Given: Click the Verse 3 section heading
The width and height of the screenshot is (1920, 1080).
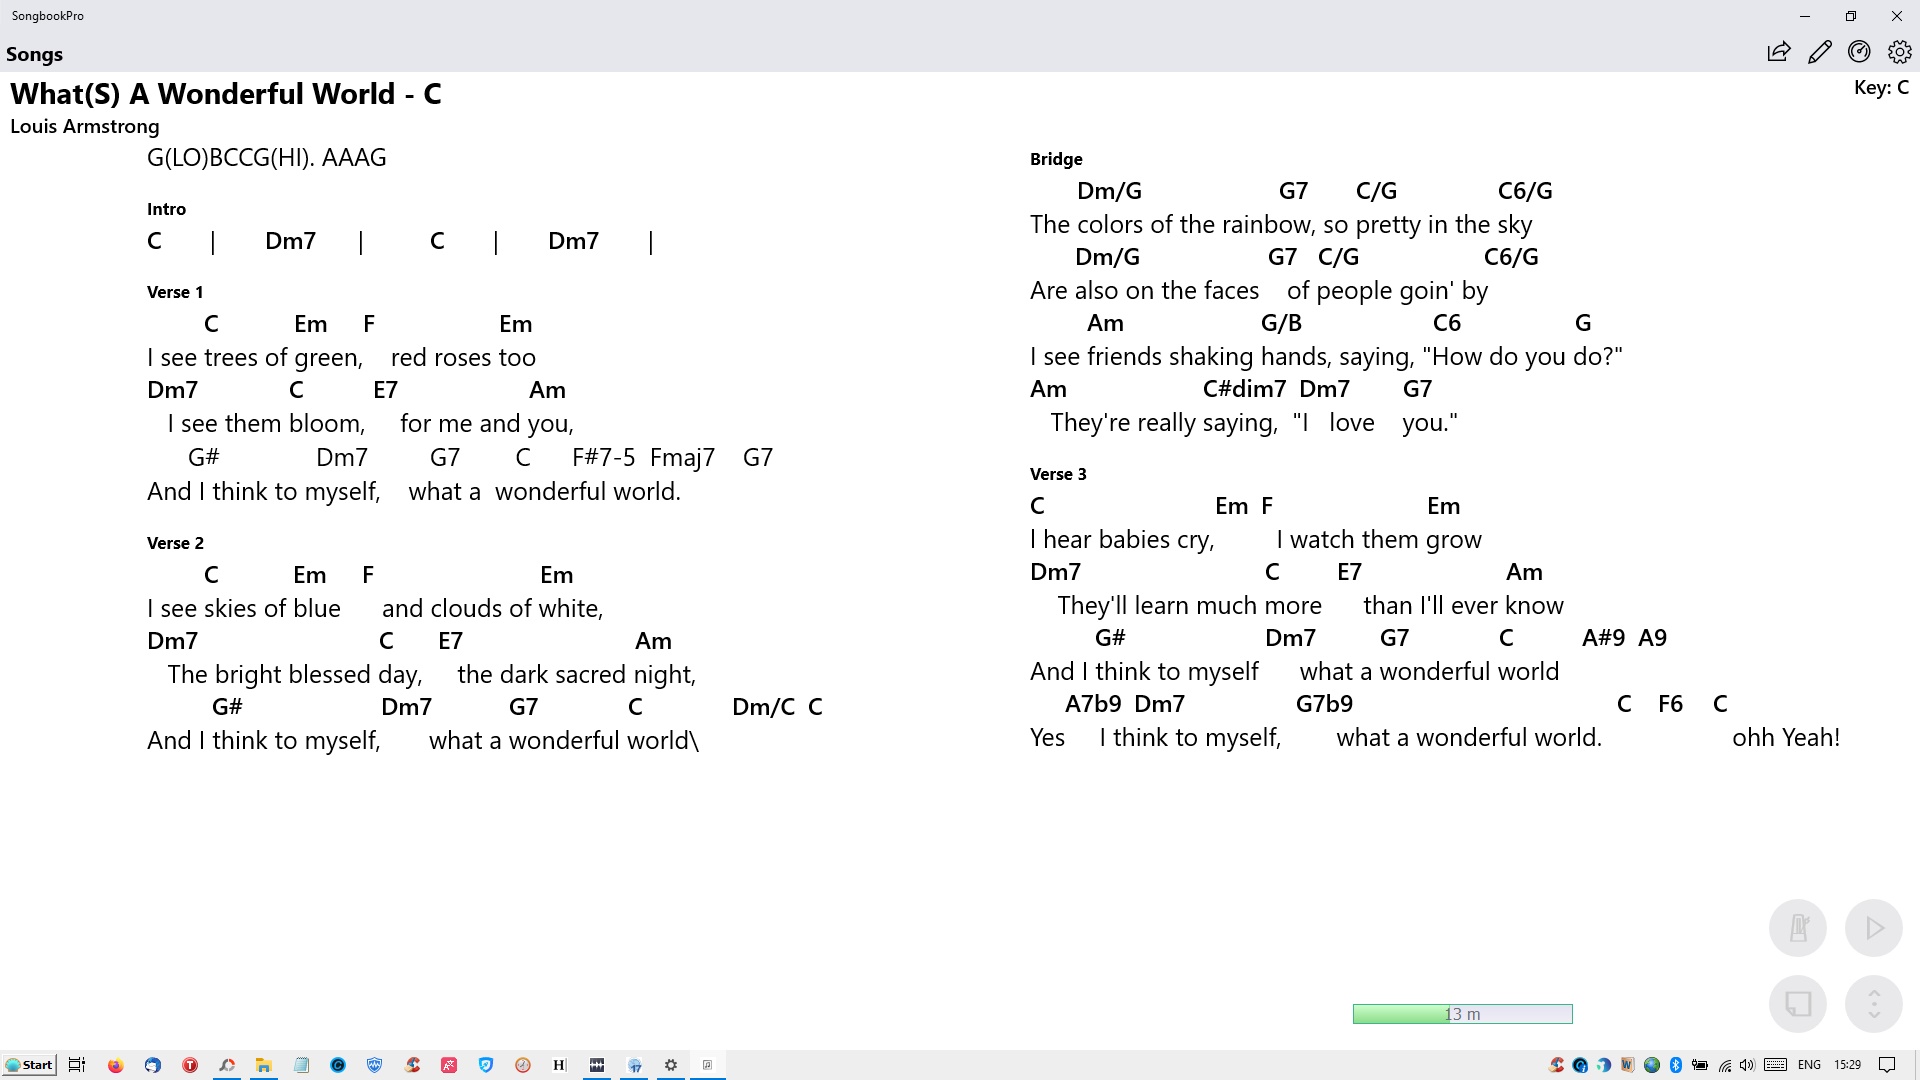Looking at the screenshot, I should tap(1058, 474).
